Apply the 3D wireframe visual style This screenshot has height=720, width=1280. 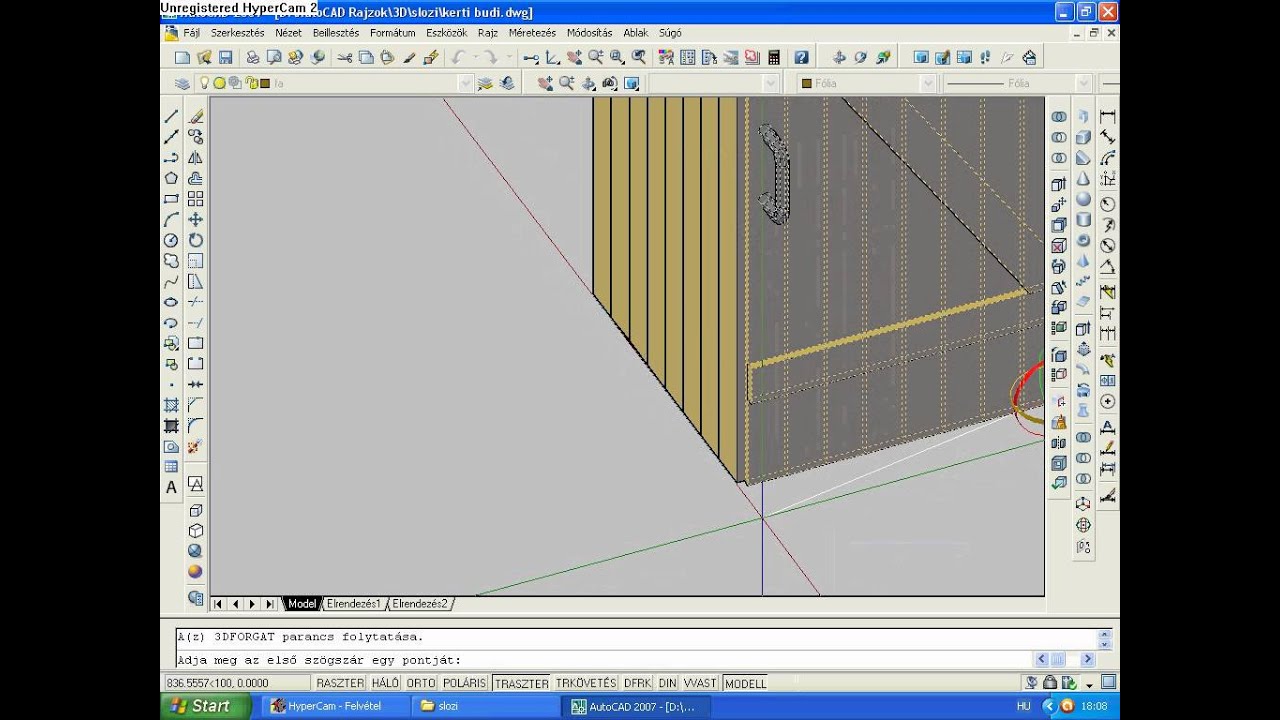click(x=196, y=510)
